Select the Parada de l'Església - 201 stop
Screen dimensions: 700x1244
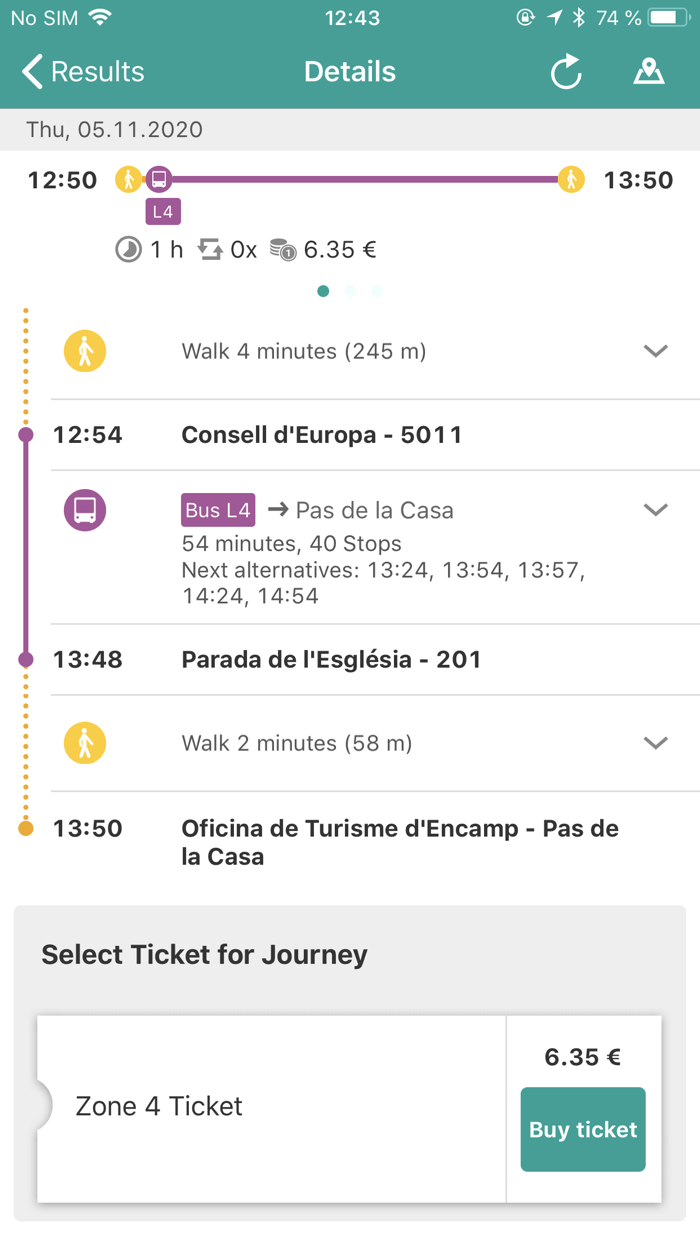(x=331, y=660)
